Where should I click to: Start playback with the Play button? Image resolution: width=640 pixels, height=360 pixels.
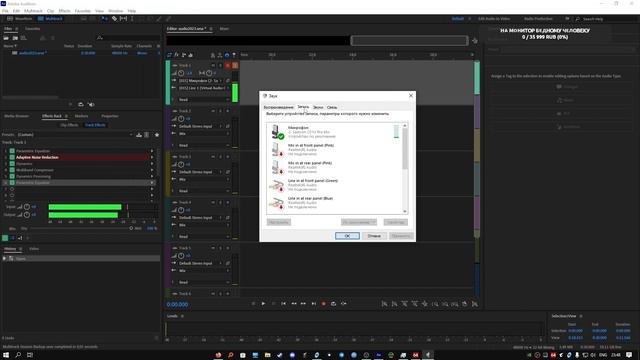tap(263, 304)
